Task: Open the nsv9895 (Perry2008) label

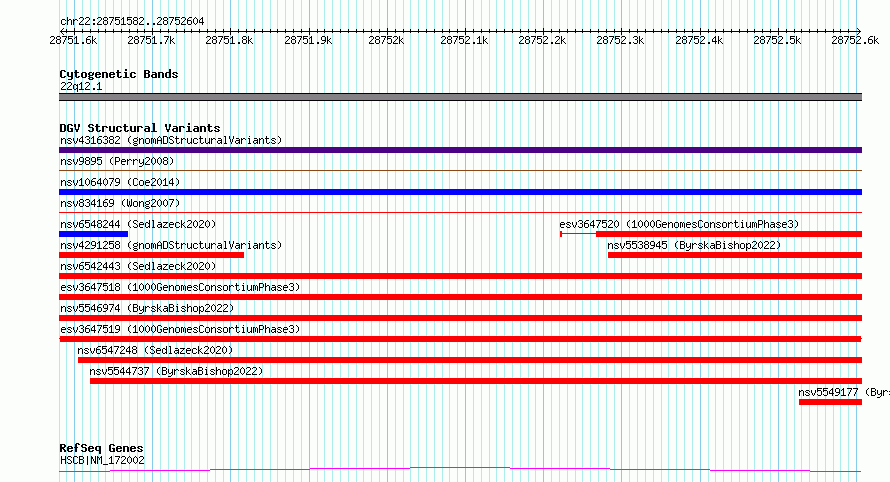Action: tap(117, 161)
